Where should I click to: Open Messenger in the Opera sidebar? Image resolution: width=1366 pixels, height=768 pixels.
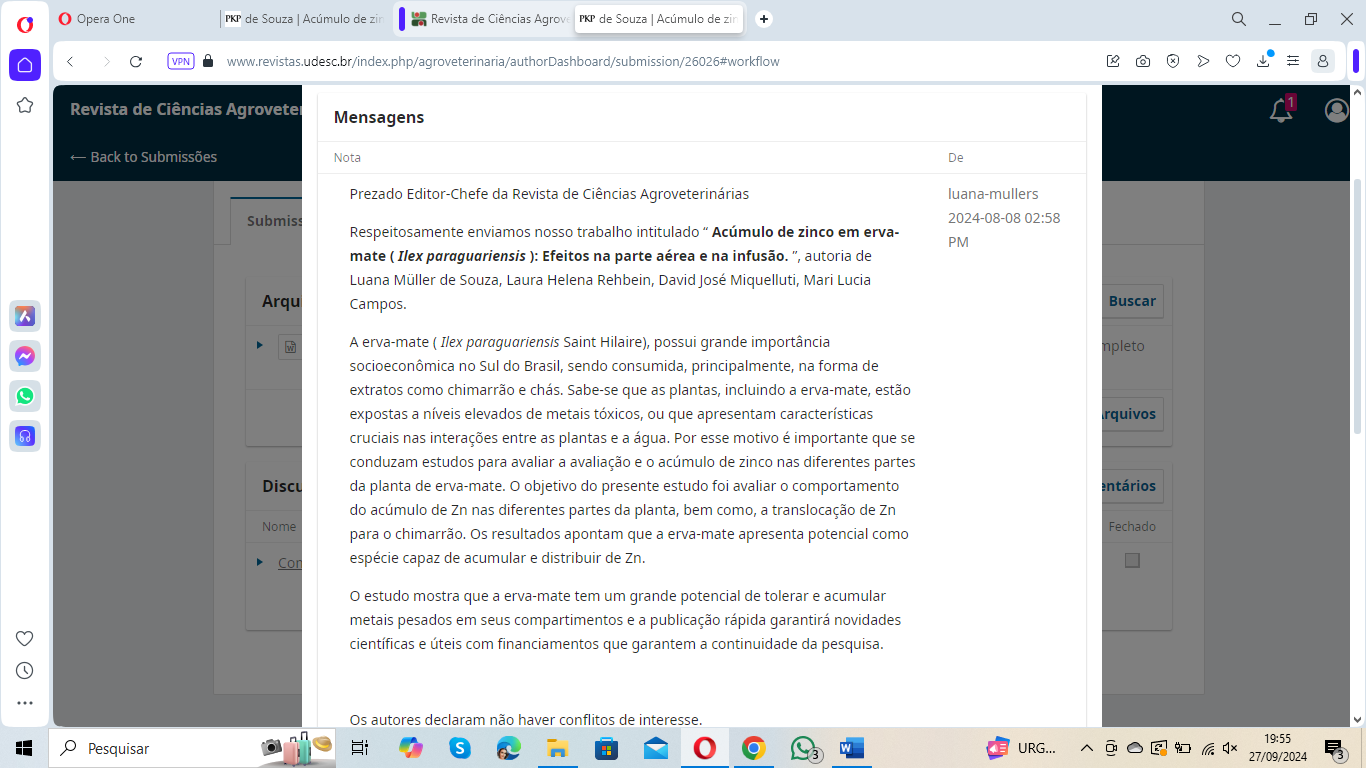pyautogui.click(x=25, y=356)
